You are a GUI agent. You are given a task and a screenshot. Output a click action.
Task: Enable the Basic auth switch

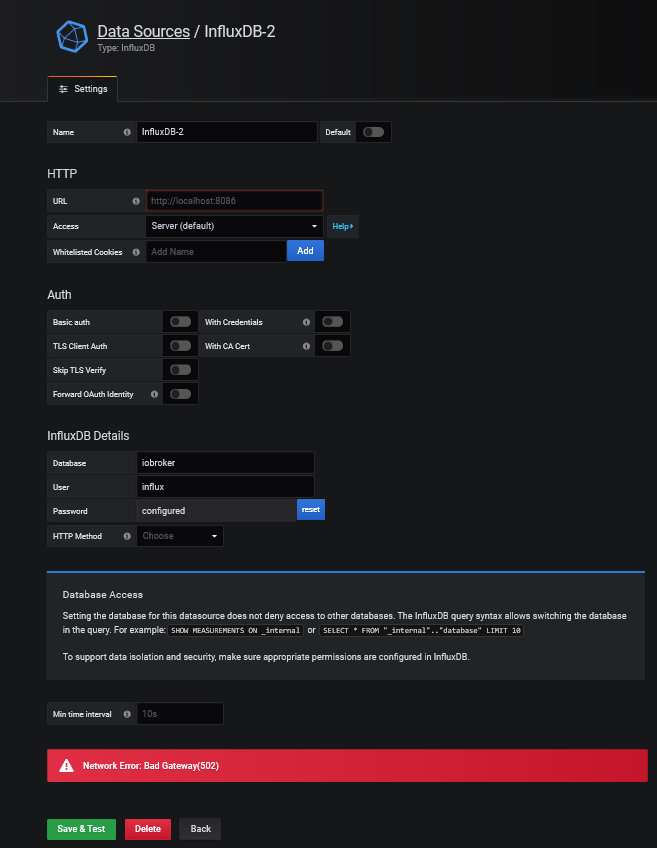coord(181,322)
